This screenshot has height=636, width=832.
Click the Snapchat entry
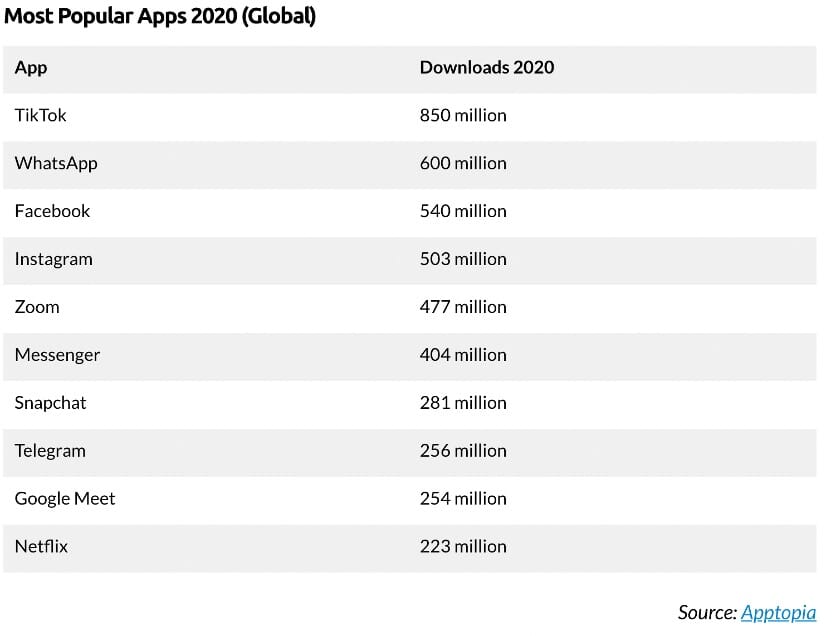pos(50,403)
